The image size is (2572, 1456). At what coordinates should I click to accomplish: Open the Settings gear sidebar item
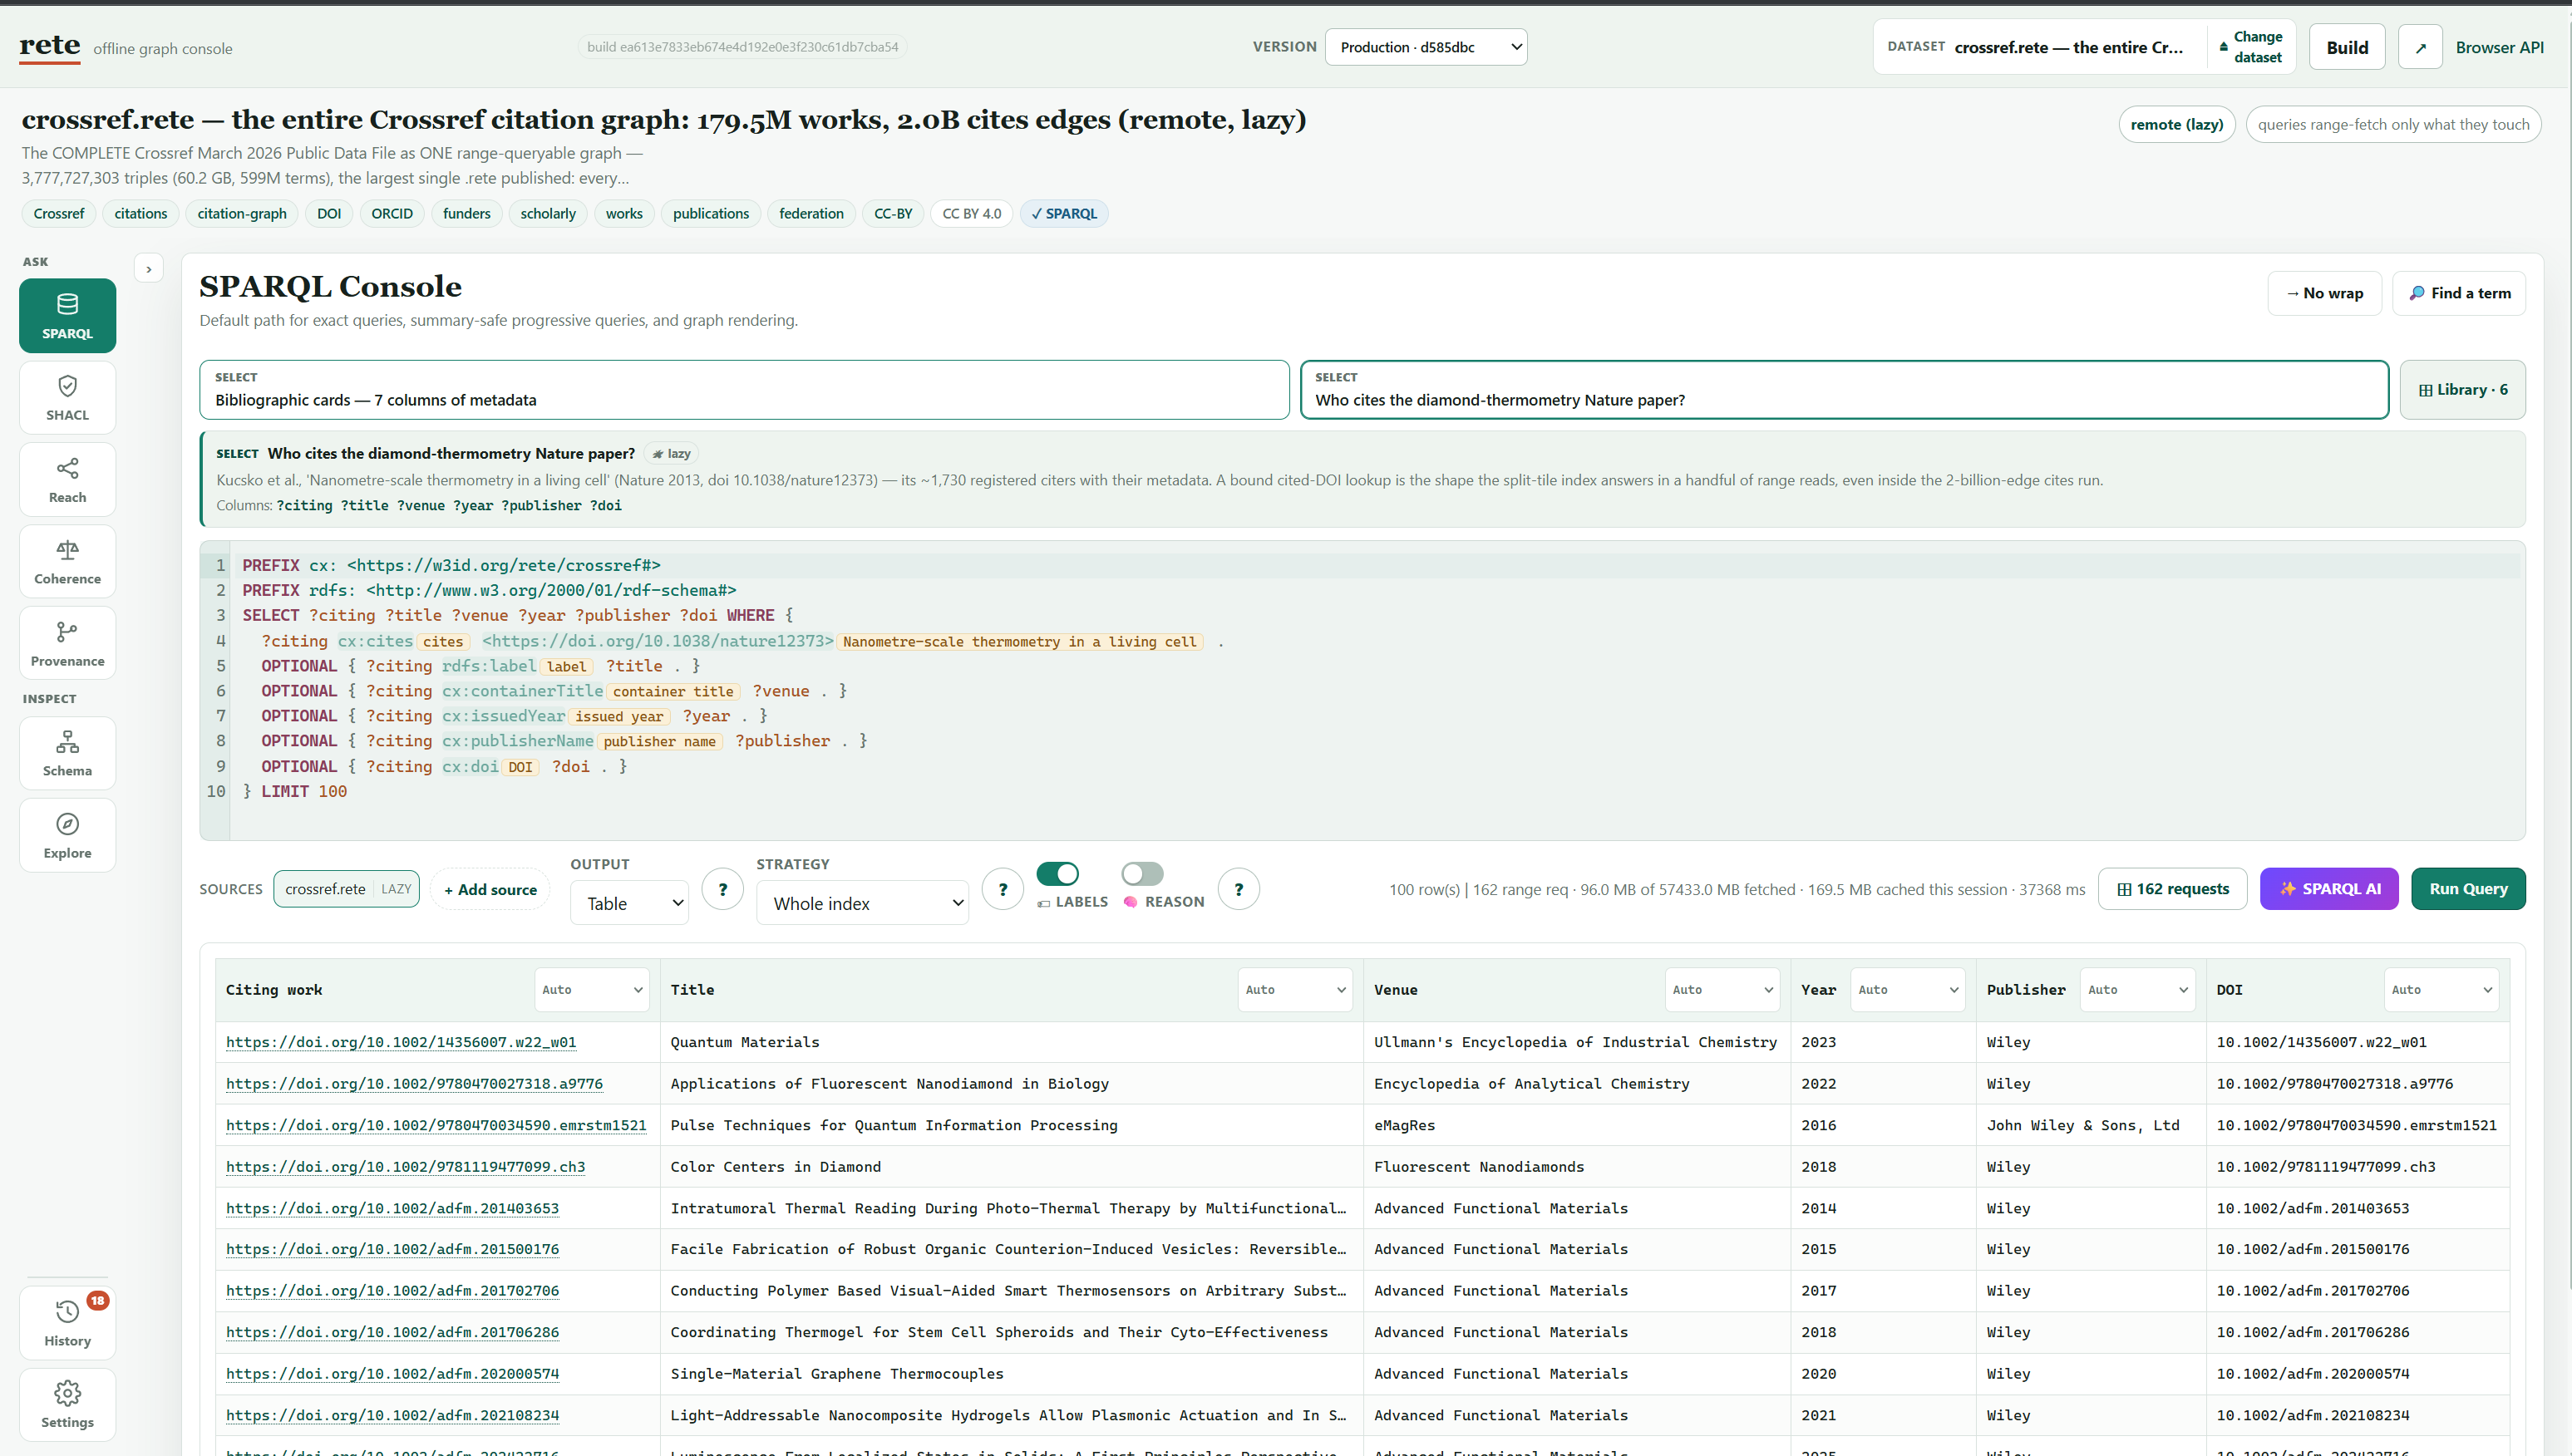tap(67, 1404)
